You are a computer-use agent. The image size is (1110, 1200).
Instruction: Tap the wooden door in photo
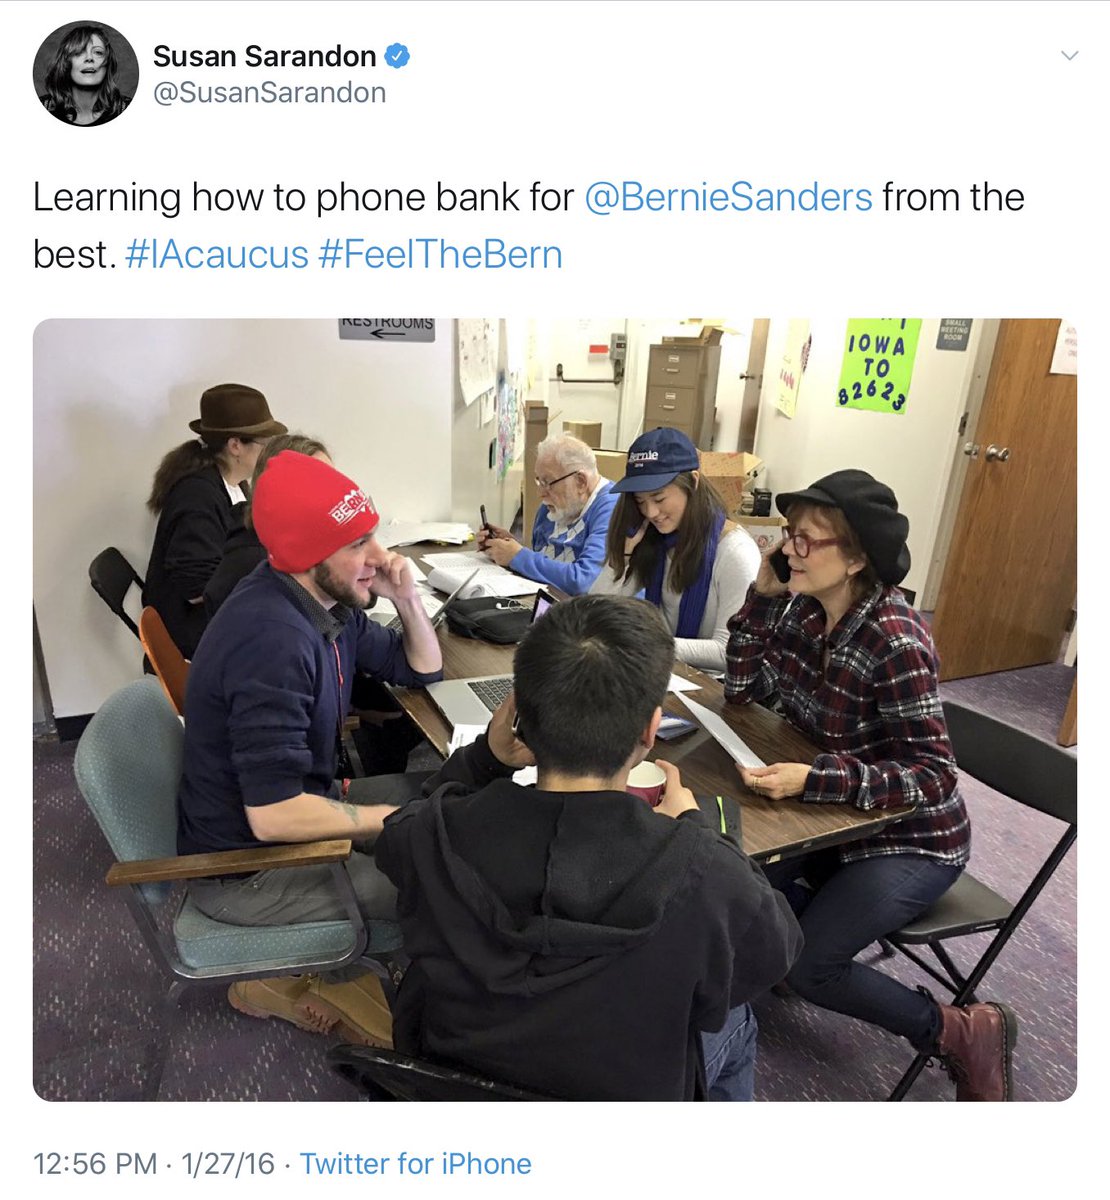point(1003,498)
